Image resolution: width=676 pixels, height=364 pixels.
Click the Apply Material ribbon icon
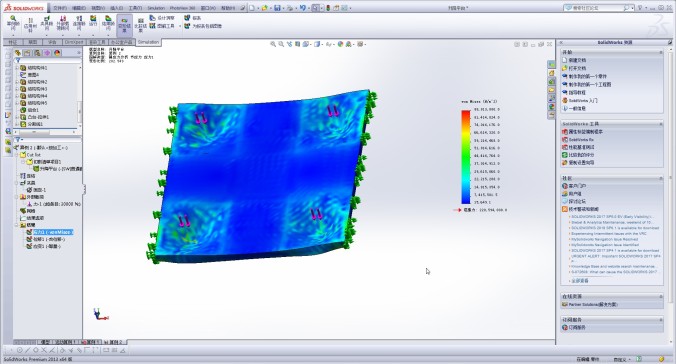[x=30, y=25]
